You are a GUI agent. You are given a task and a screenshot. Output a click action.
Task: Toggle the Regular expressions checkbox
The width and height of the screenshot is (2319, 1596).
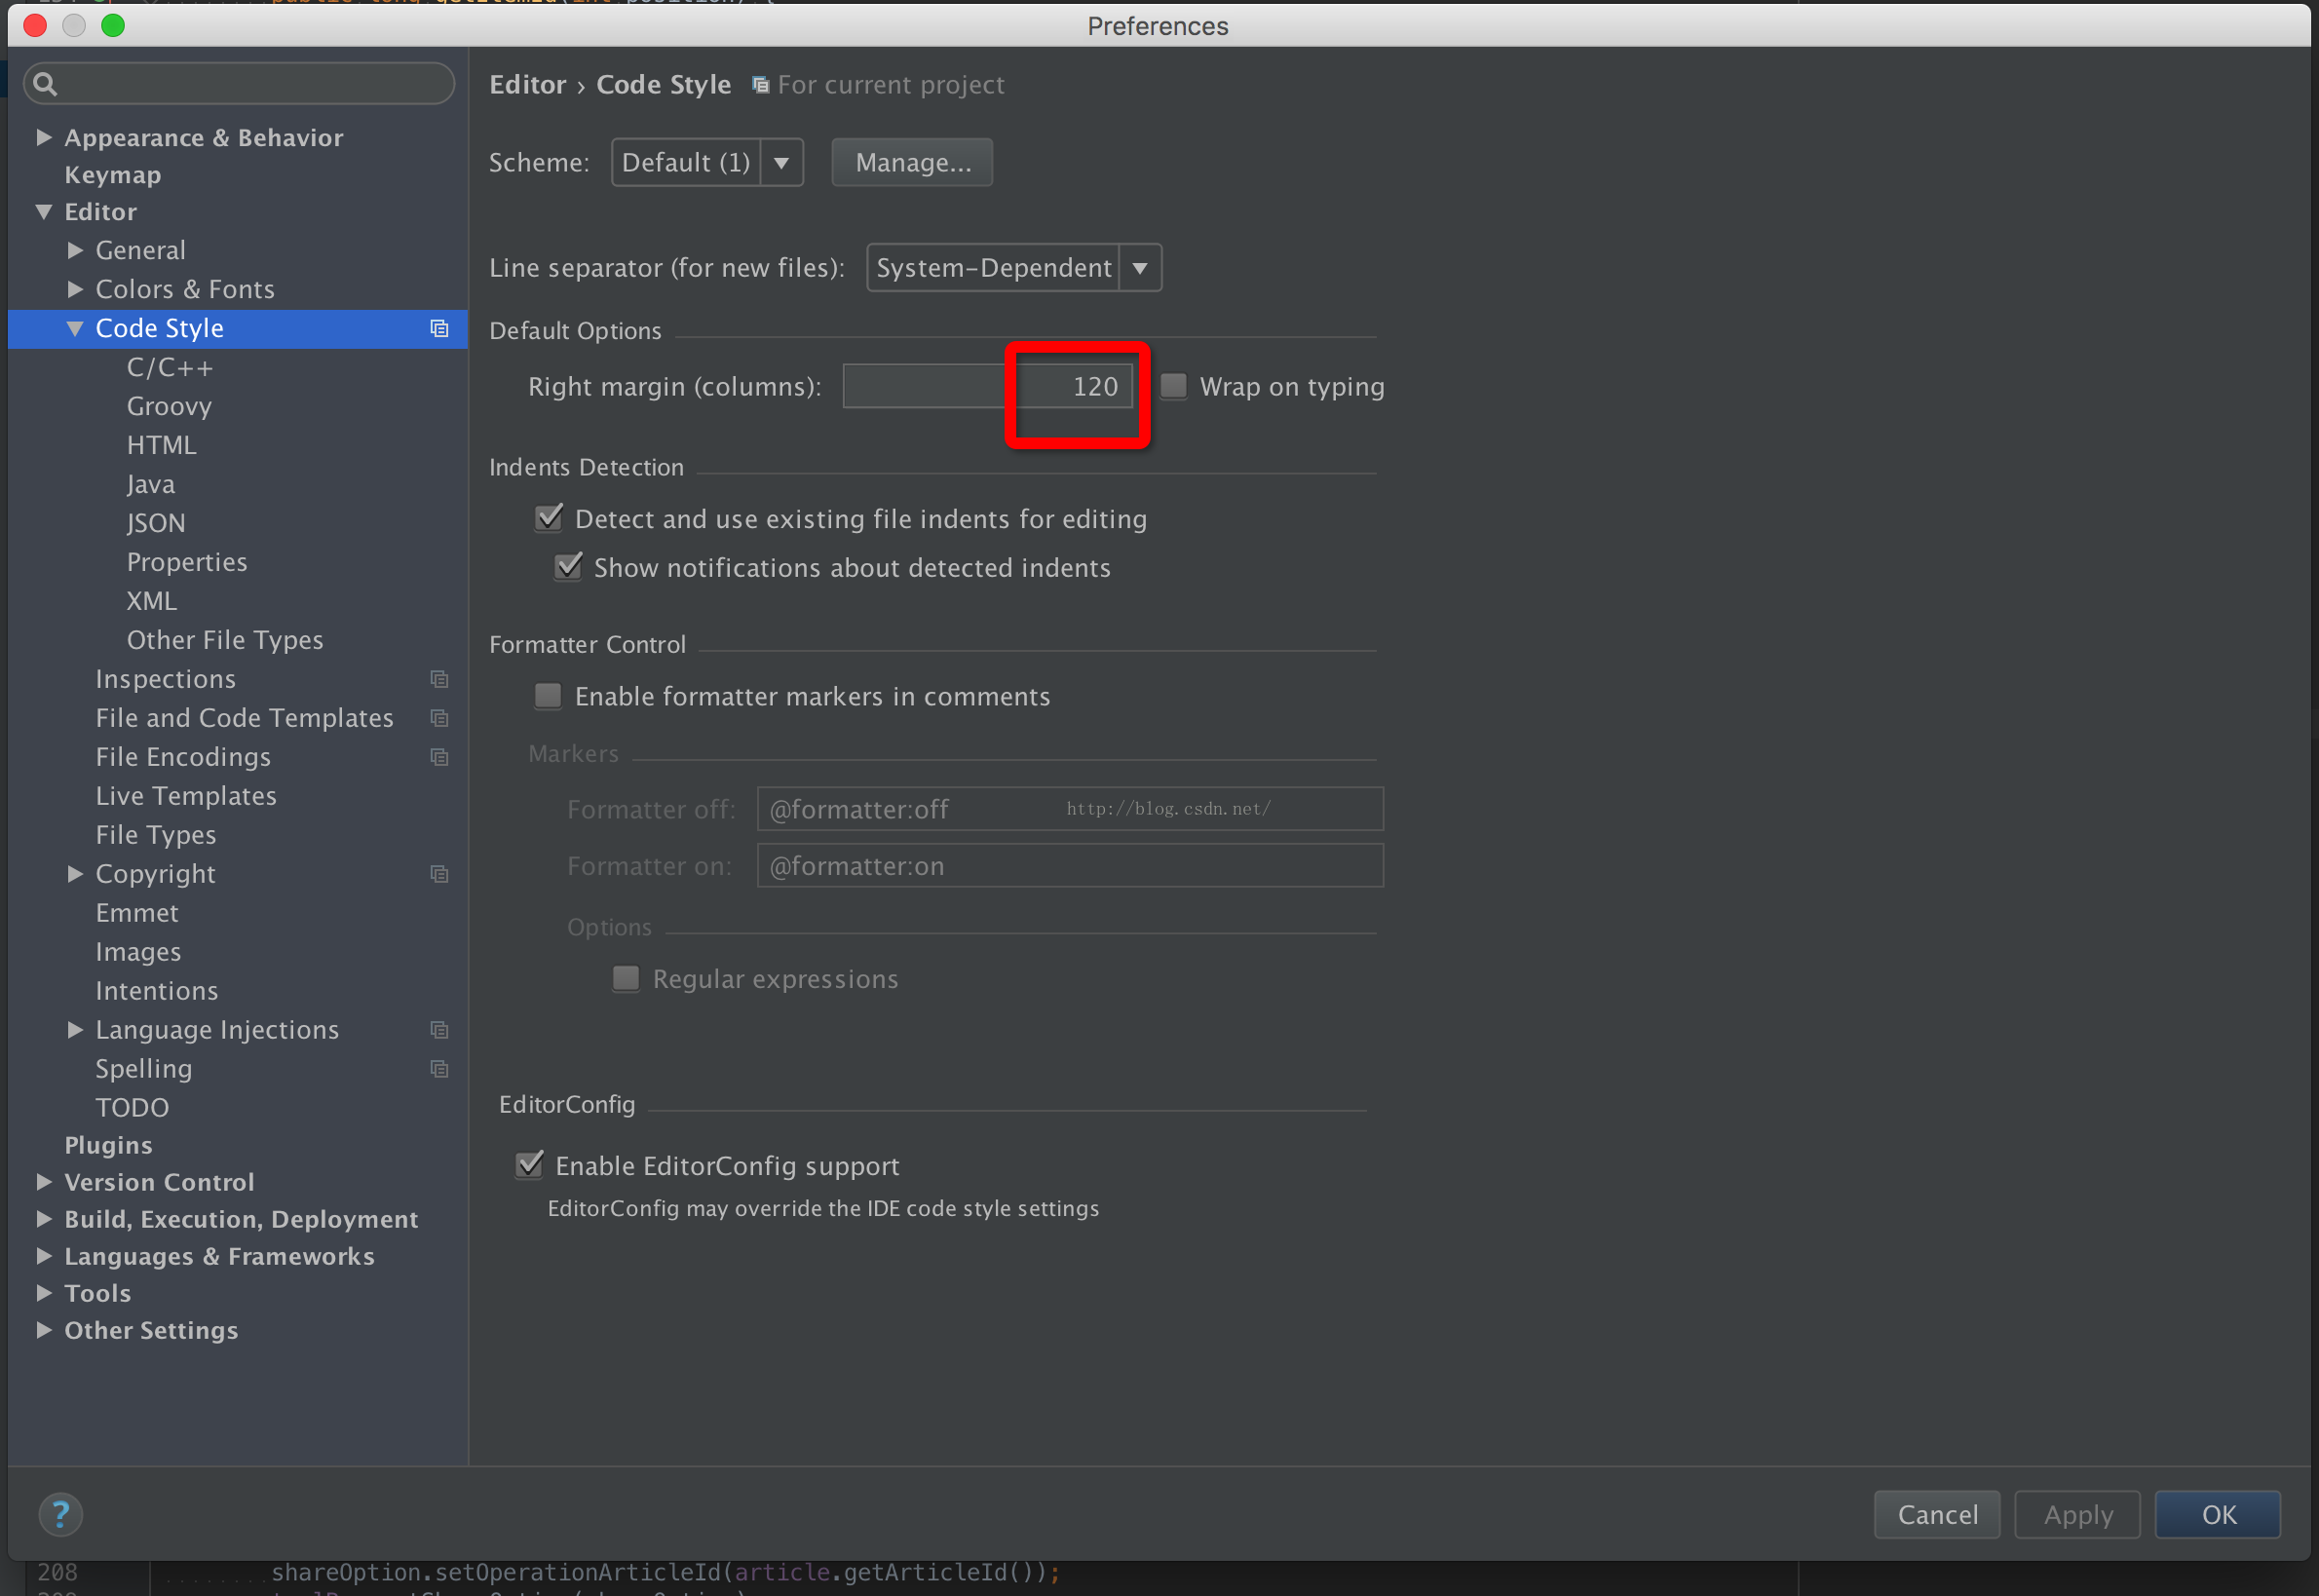626,978
